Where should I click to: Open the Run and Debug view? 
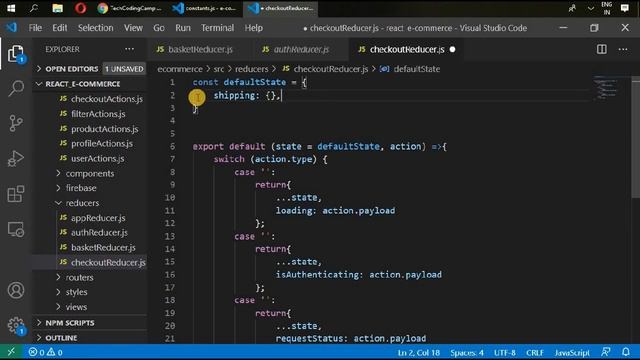(16, 158)
